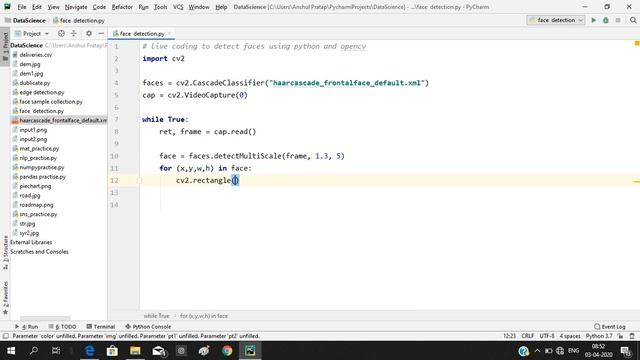Open the Window menu
640x360 pixels.
coord(199,7)
